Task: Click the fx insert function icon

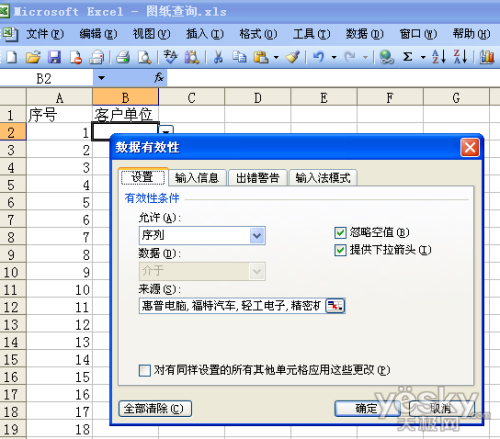Action: click(x=159, y=78)
